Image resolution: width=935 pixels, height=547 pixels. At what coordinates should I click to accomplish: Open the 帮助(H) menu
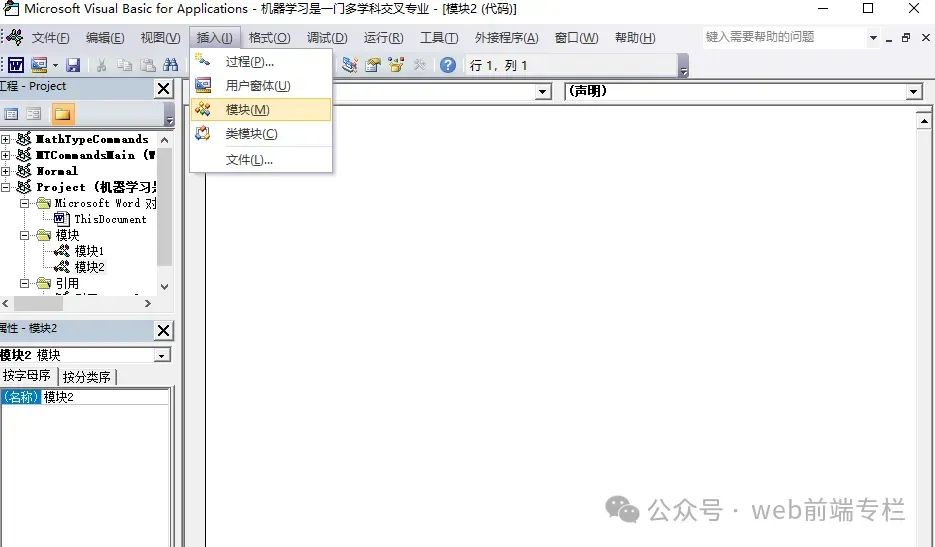coord(635,38)
